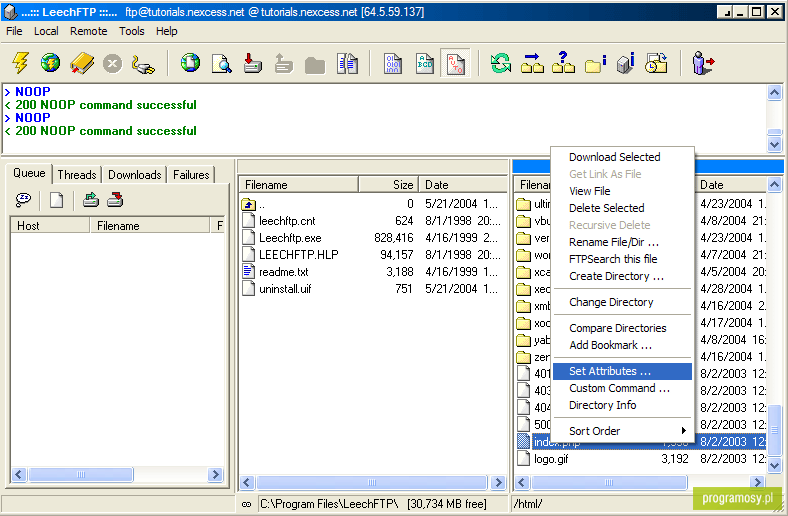
Task: Click the server with info mark icon
Action: pos(626,63)
